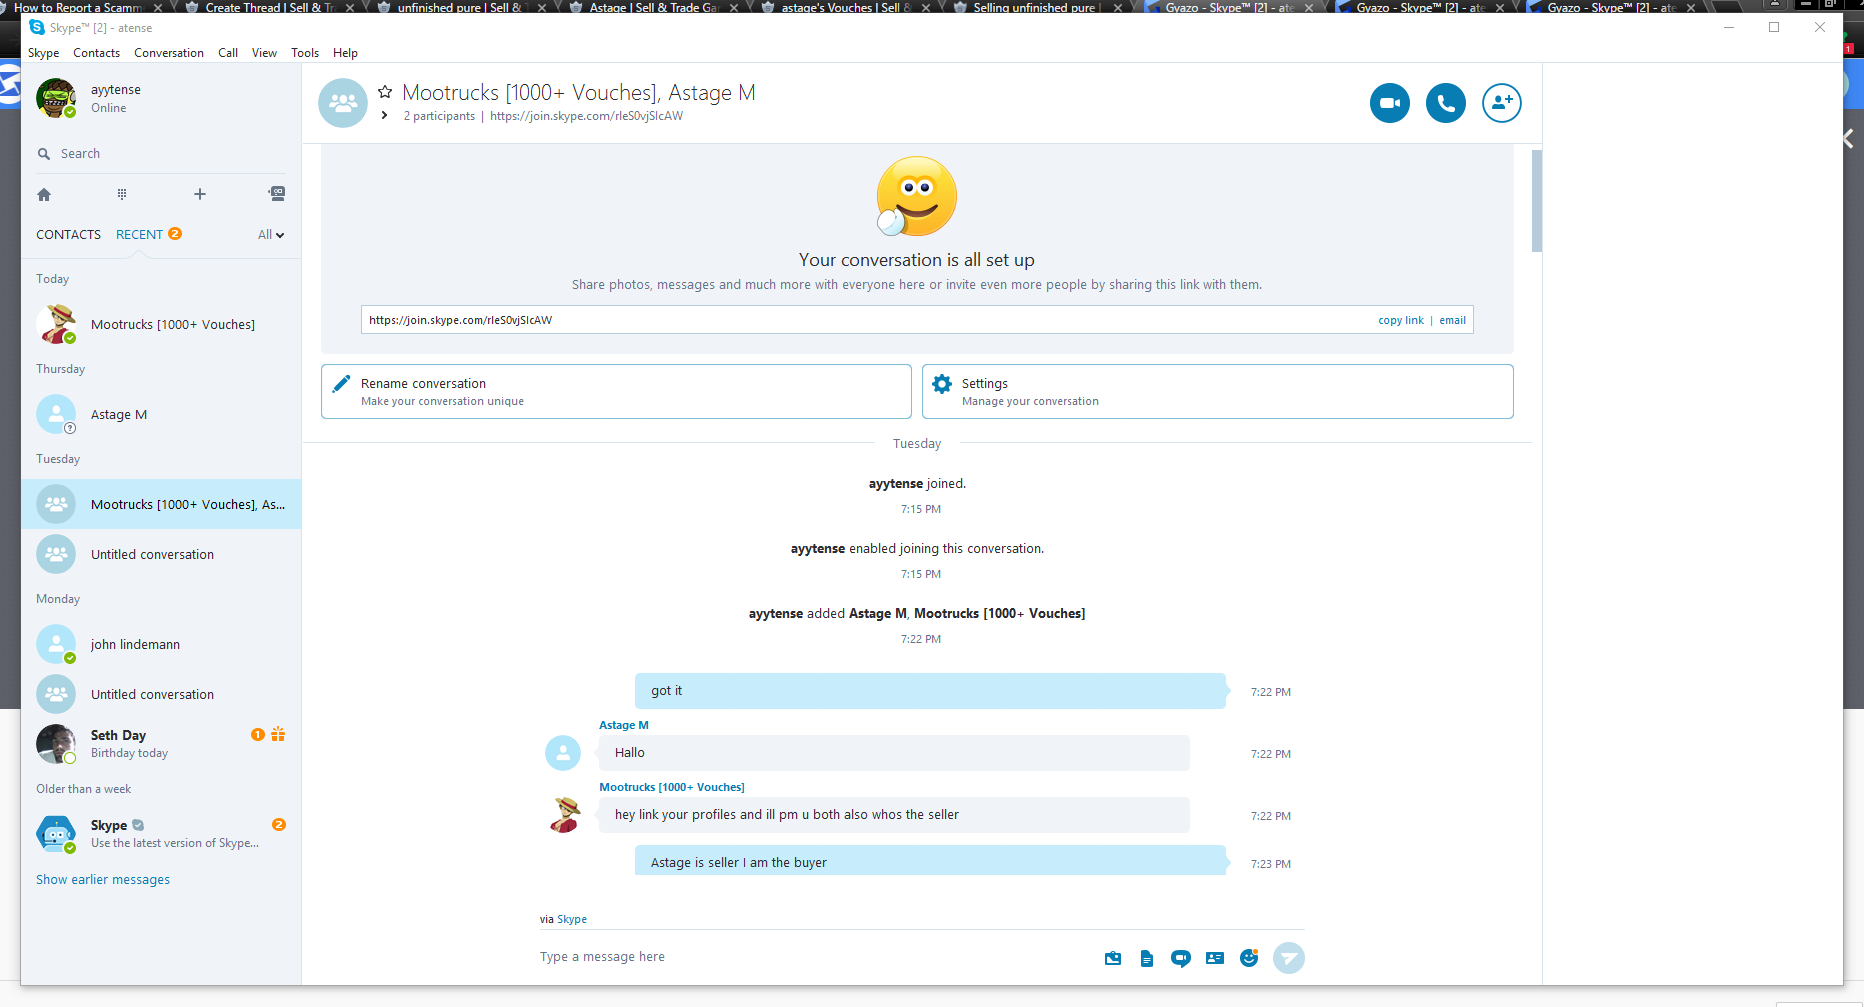Click the ayytense Online status text
Viewport: 1864px width, 1007px height.
click(108, 108)
